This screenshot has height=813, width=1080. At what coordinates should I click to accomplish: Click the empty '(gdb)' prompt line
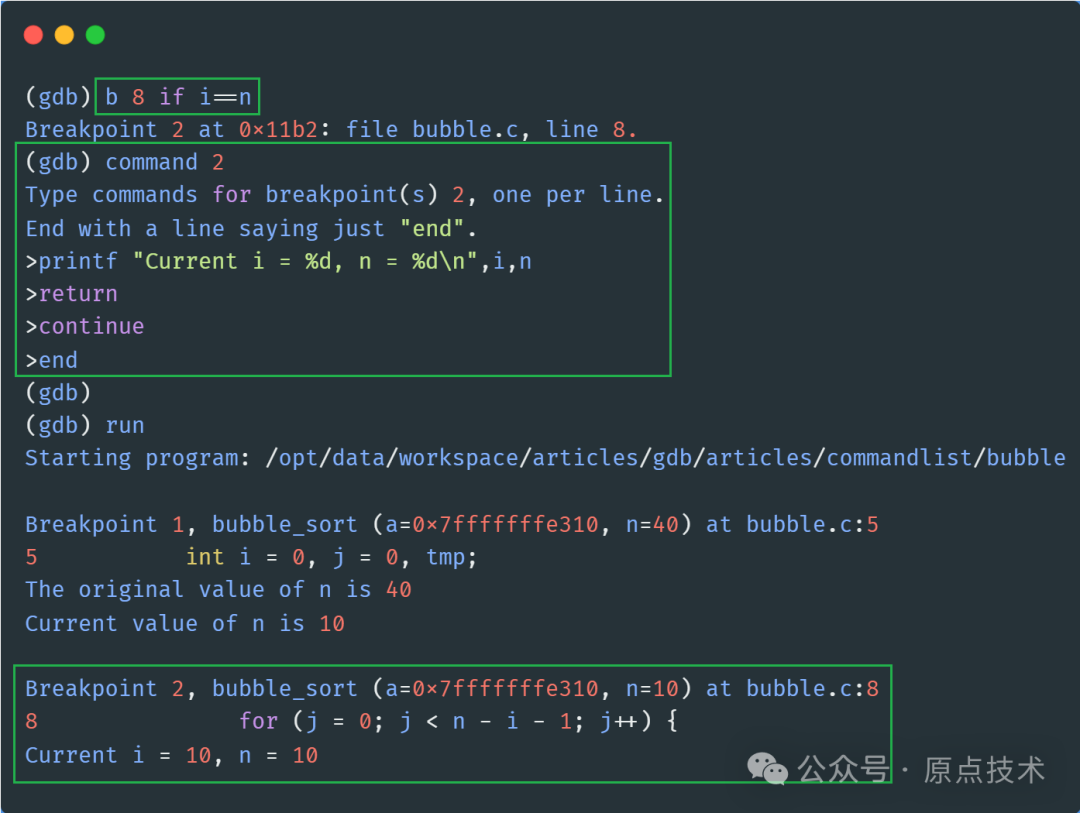58,393
